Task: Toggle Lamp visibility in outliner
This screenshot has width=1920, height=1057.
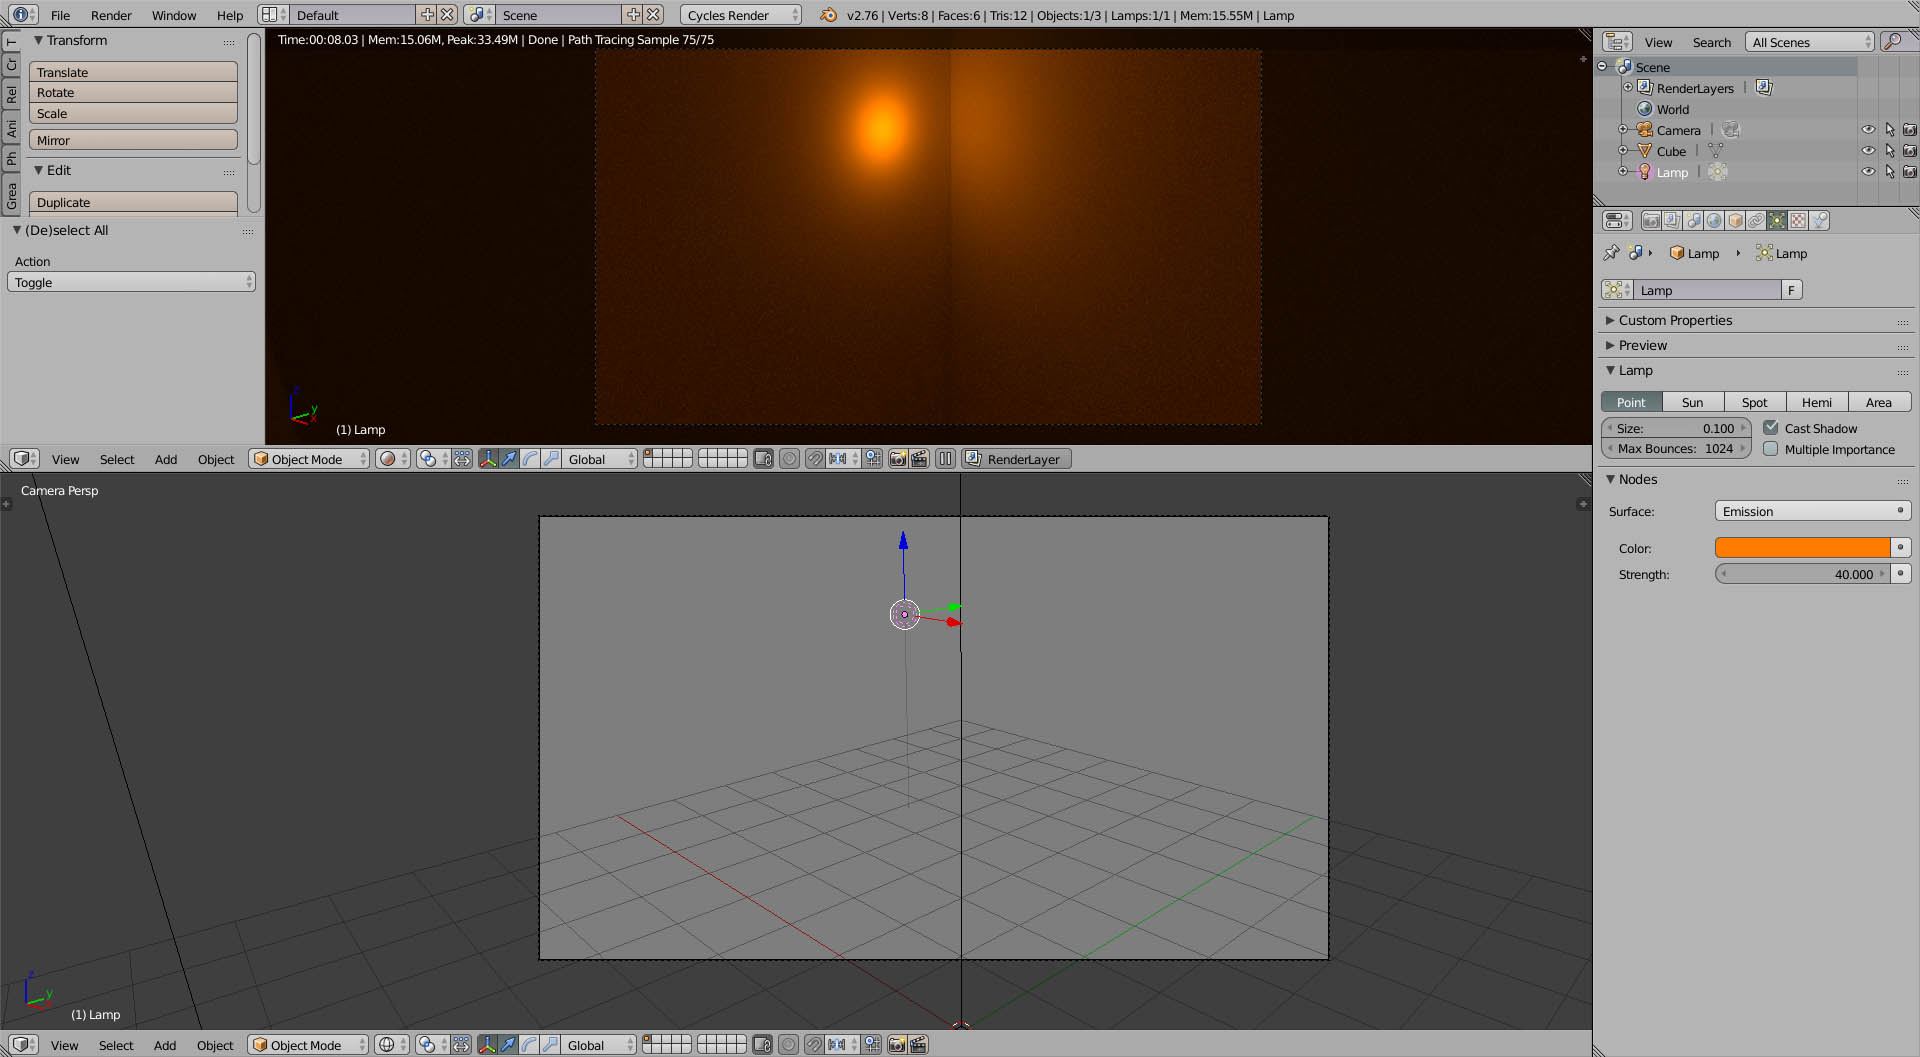Action: [1868, 172]
